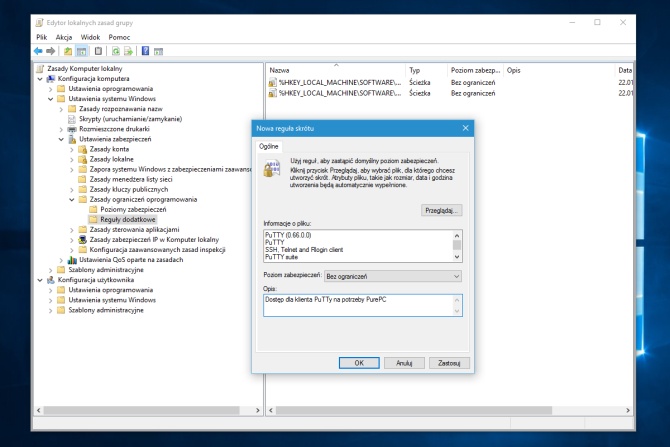The height and width of the screenshot is (447, 670).
Task: Collapse the Konfiguracja komputera node
Action: click(x=40, y=79)
